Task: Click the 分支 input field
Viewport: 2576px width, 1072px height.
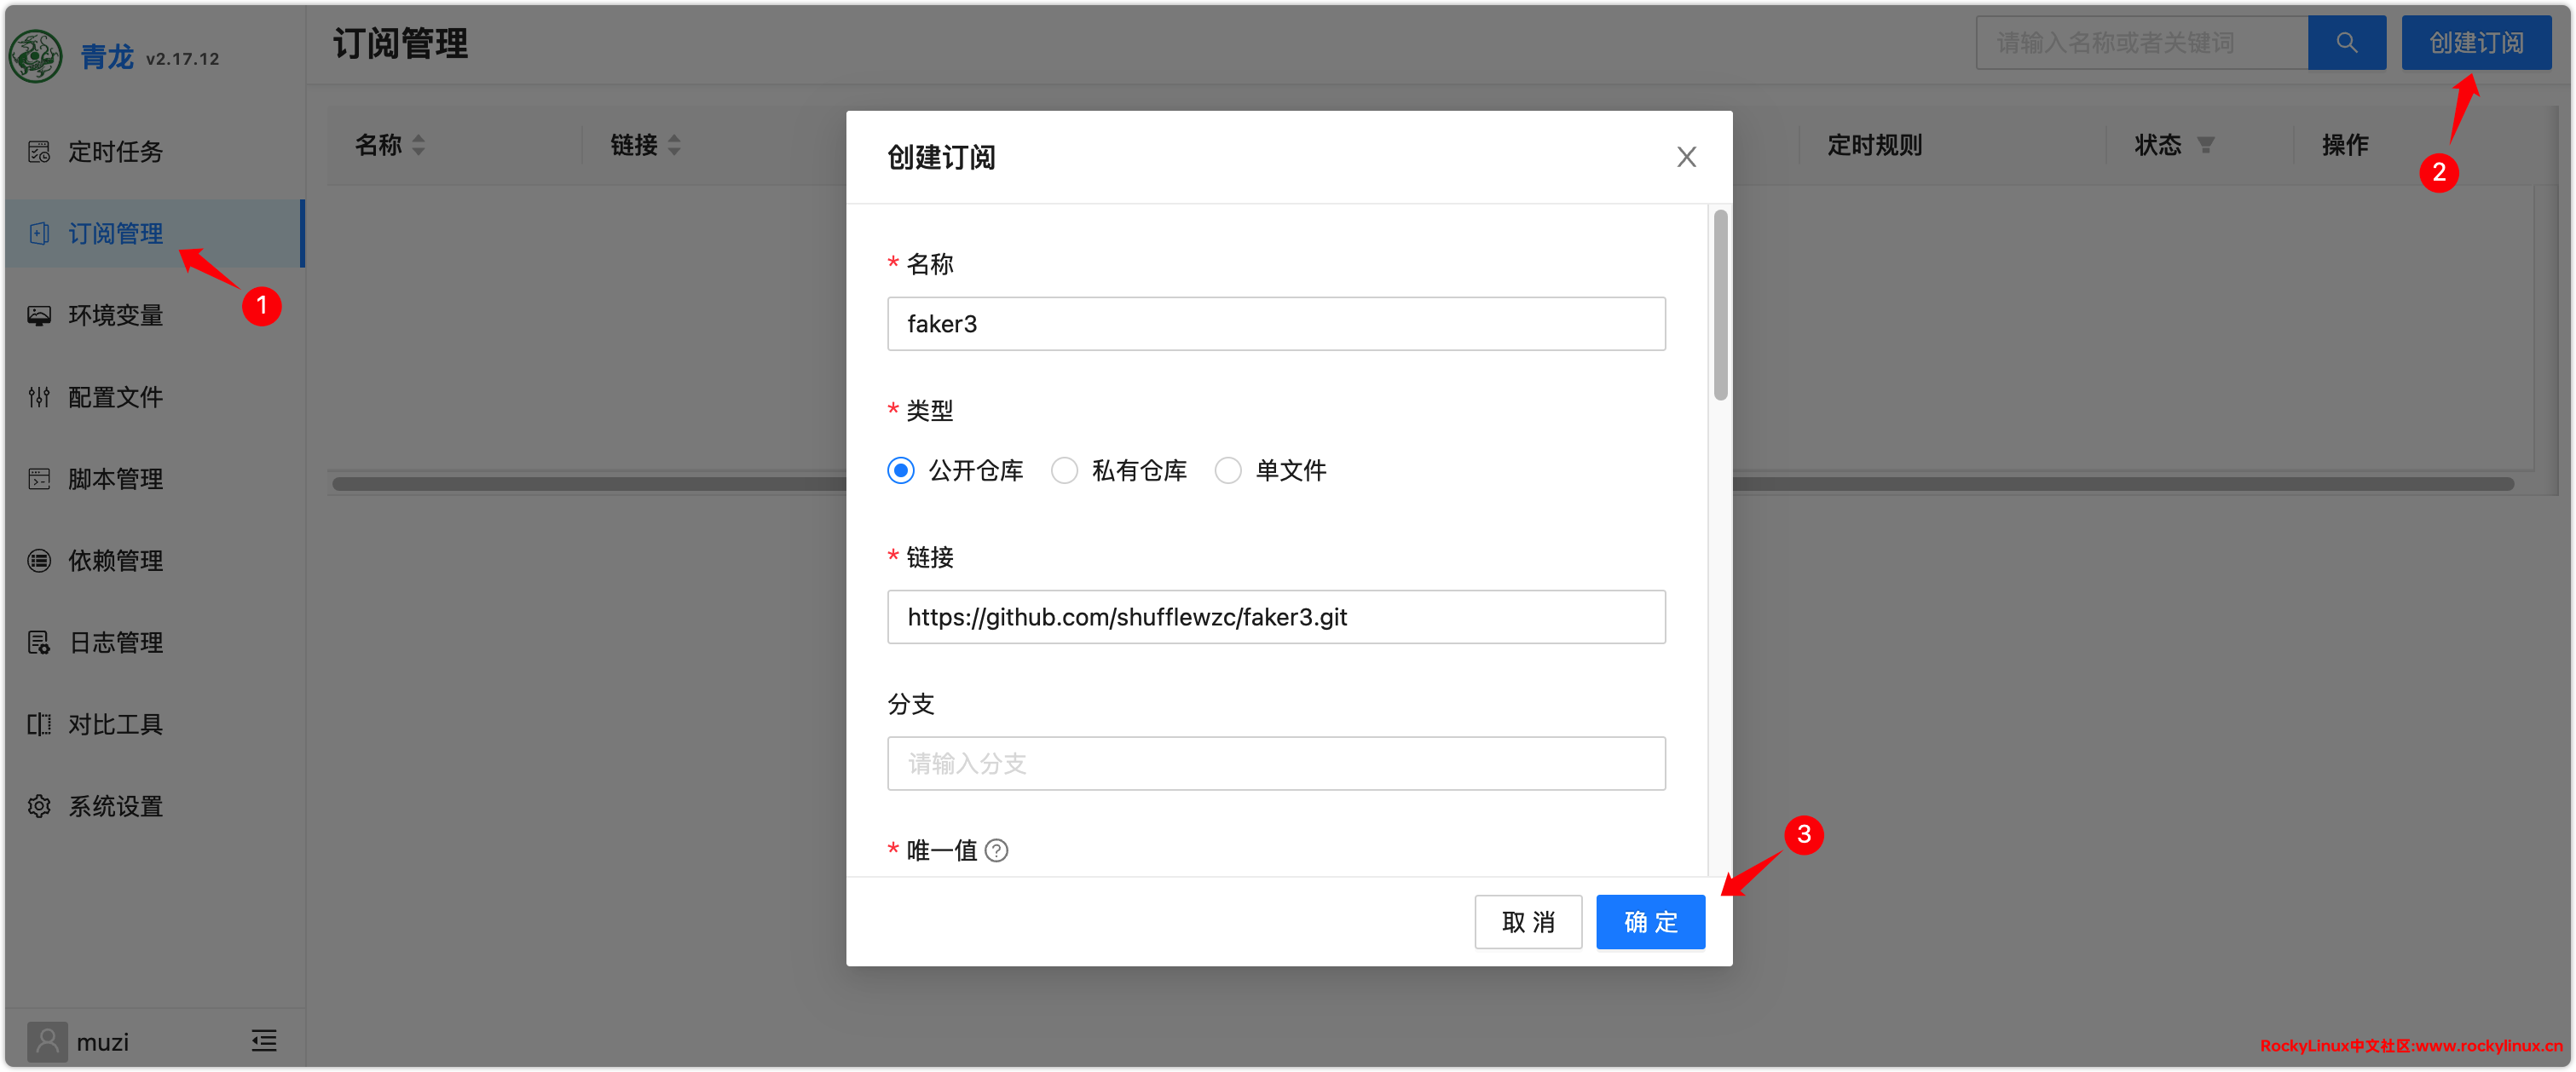Action: [1275, 763]
